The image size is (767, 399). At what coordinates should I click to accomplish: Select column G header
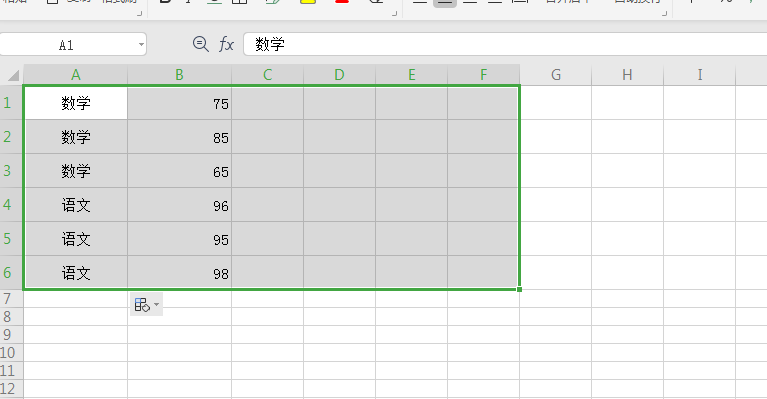[556, 75]
